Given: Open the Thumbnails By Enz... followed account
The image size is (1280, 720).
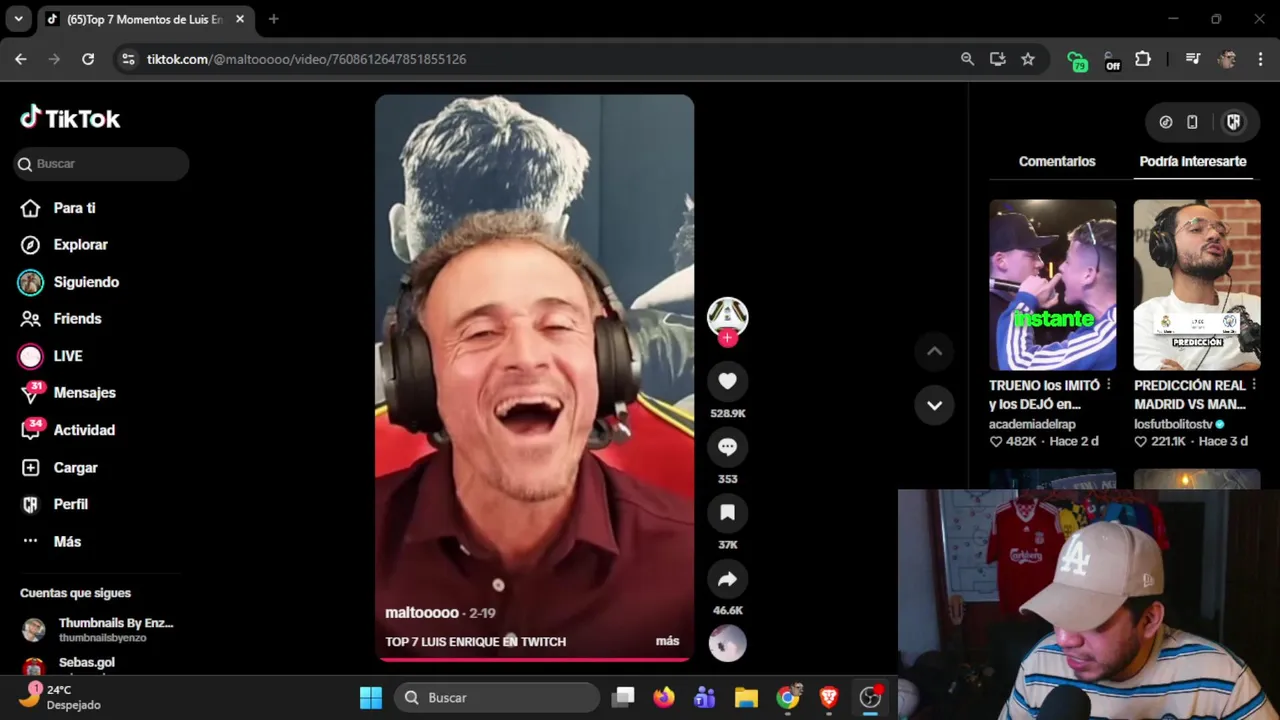Looking at the screenshot, I should [x=97, y=629].
